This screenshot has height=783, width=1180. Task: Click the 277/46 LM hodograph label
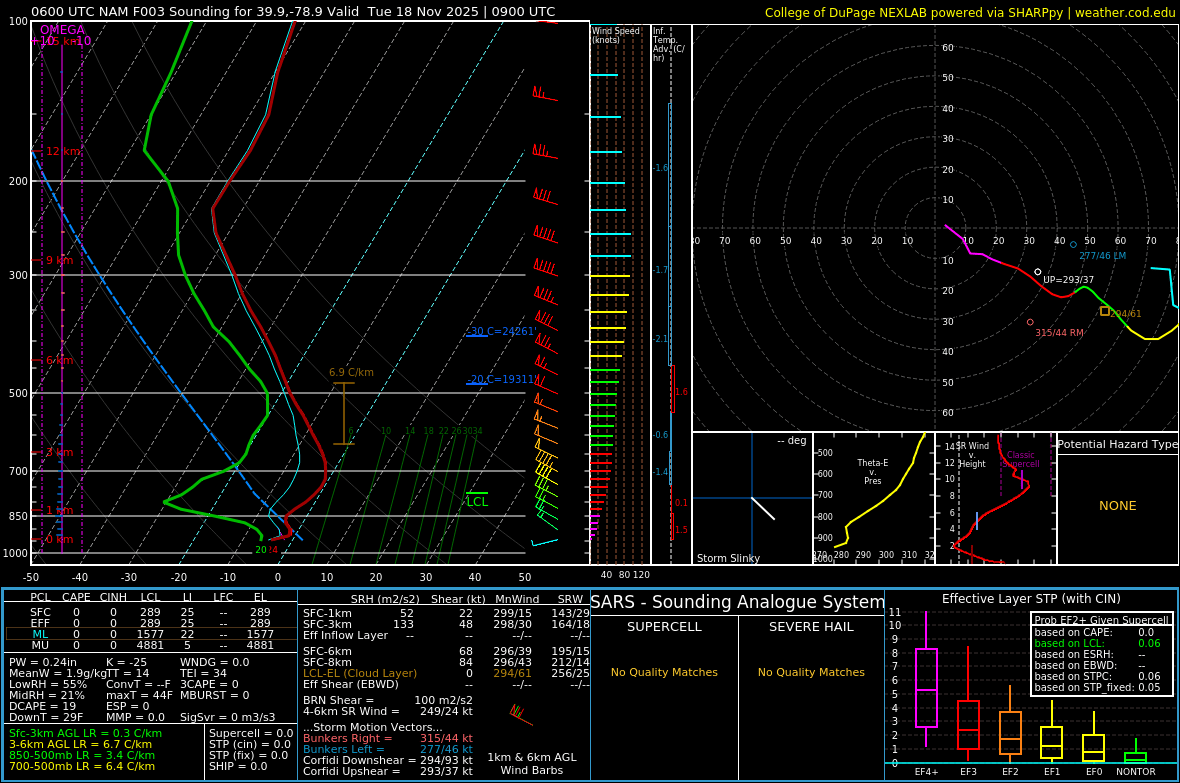click(x=1102, y=256)
